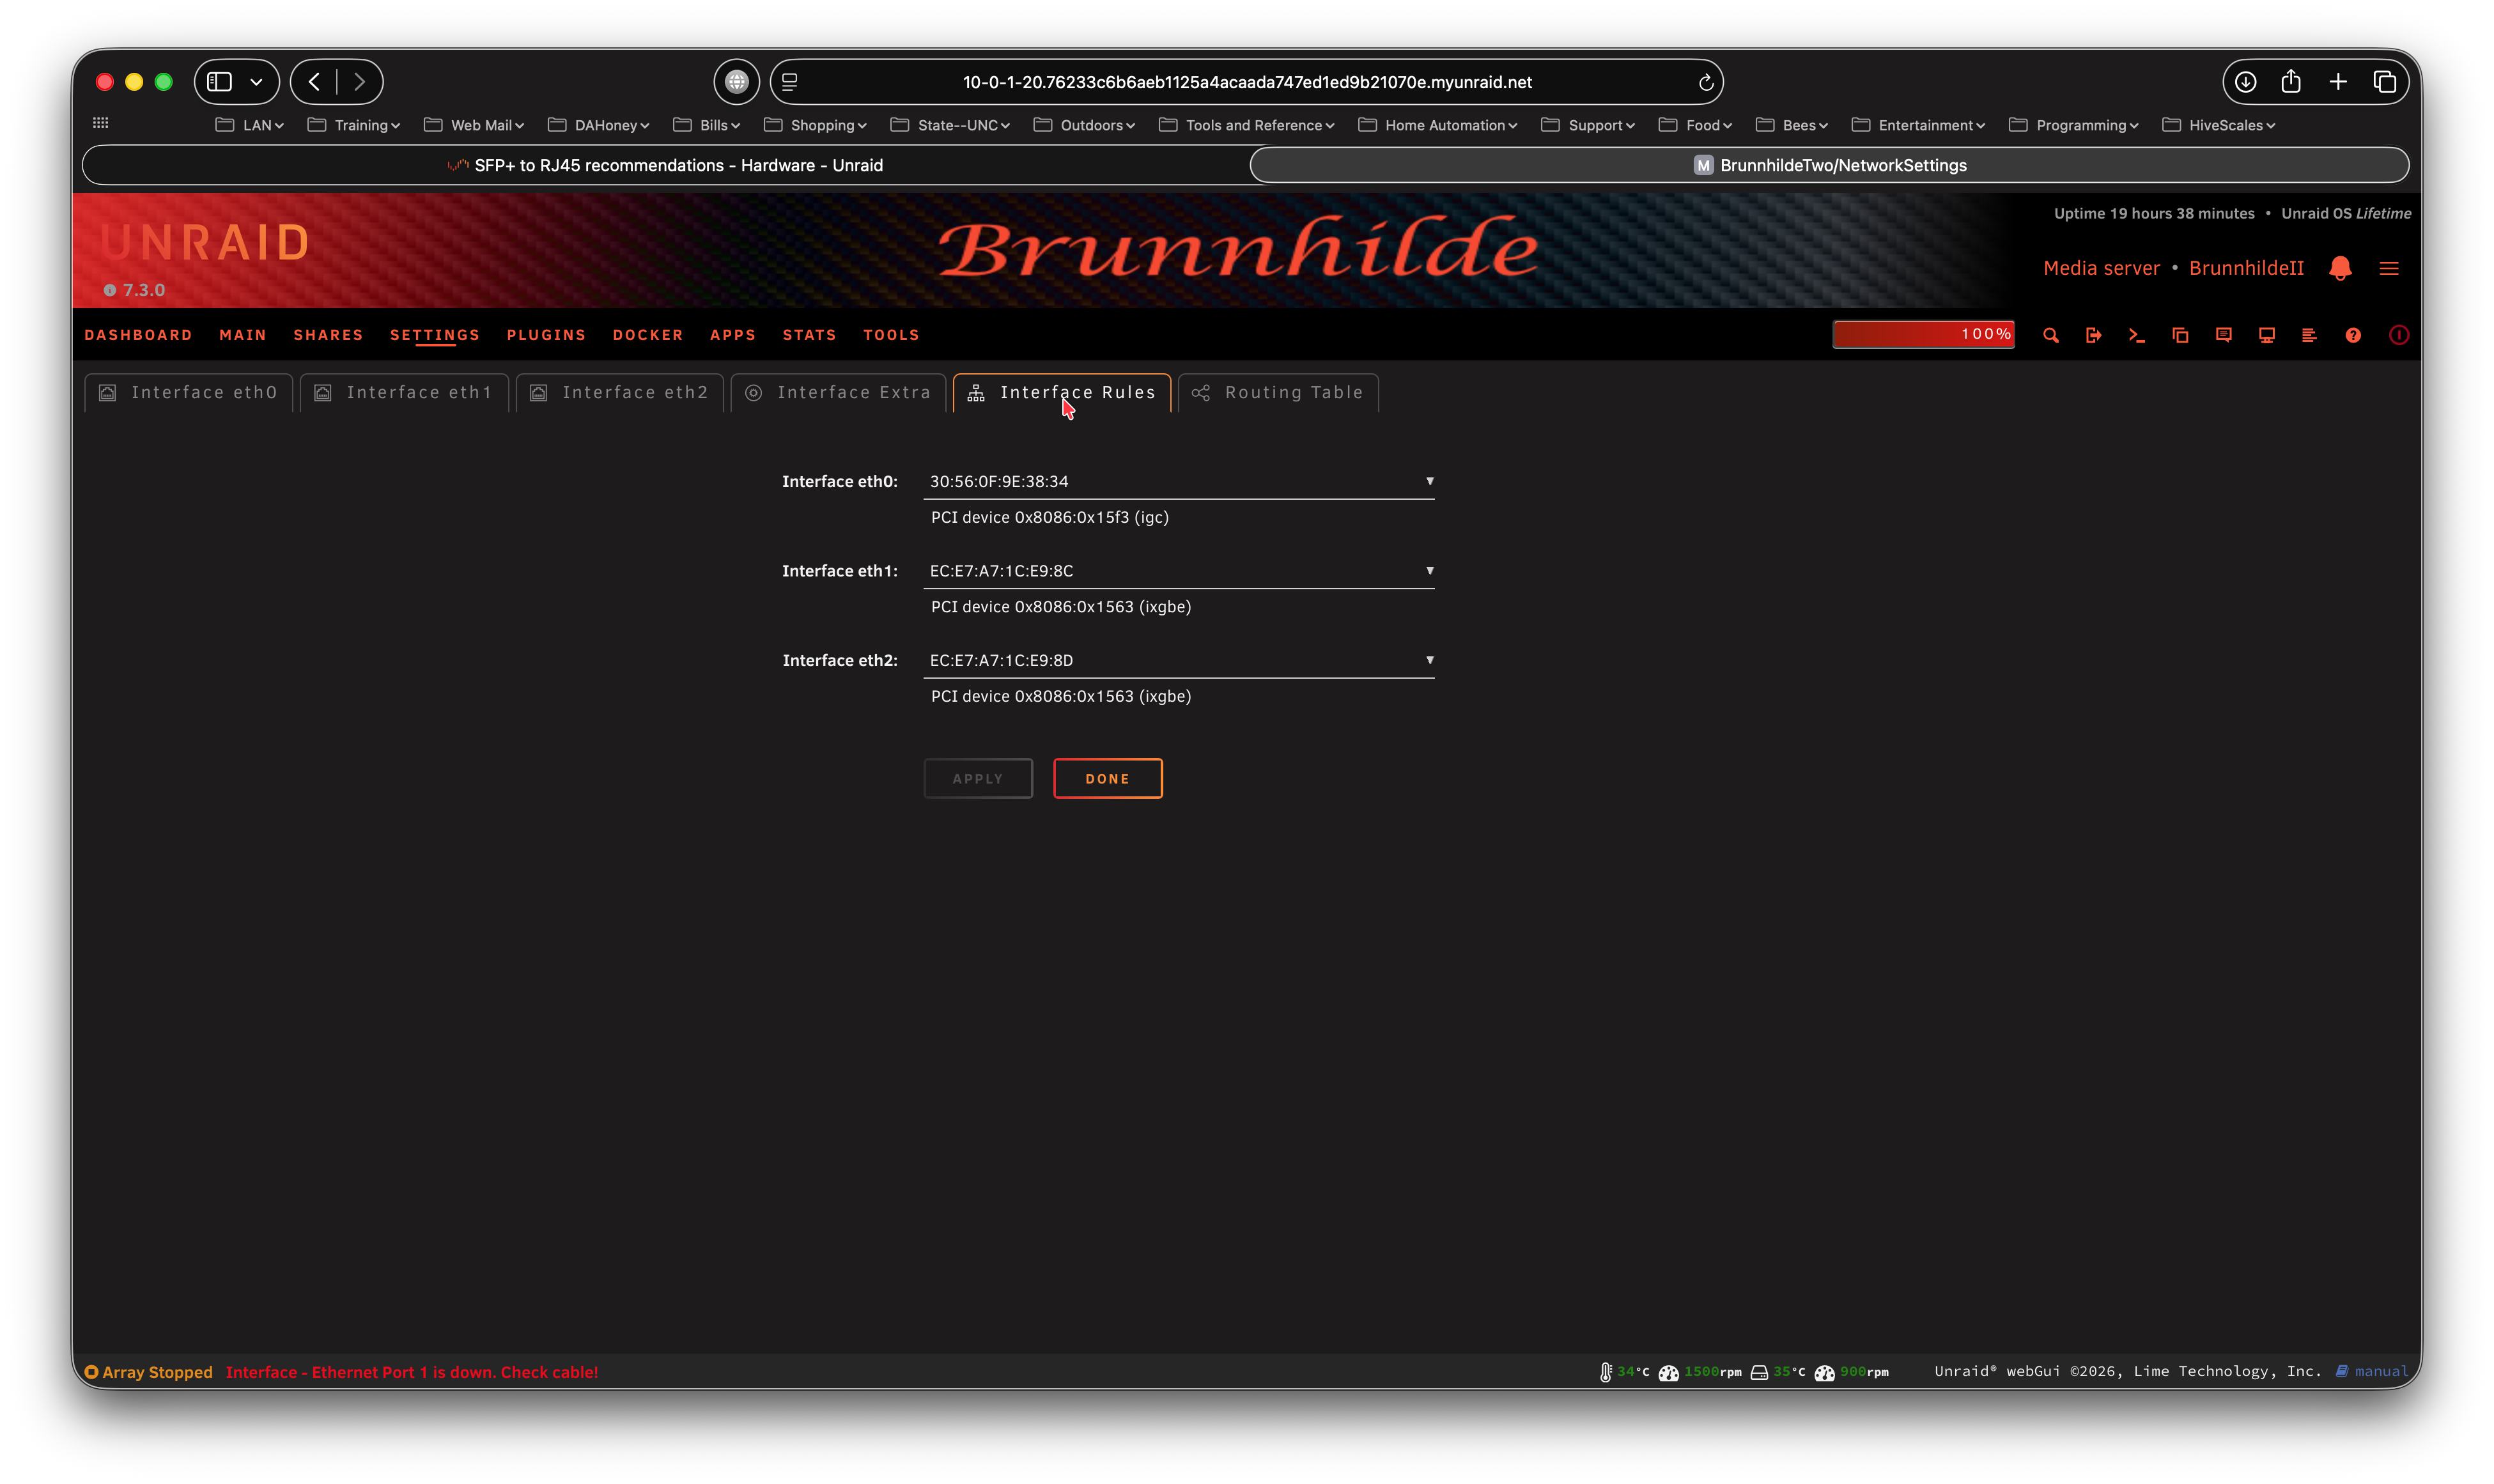Open the Unraid search magnifier icon
Screen dimensions: 2494x1484
coord(2050,335)
